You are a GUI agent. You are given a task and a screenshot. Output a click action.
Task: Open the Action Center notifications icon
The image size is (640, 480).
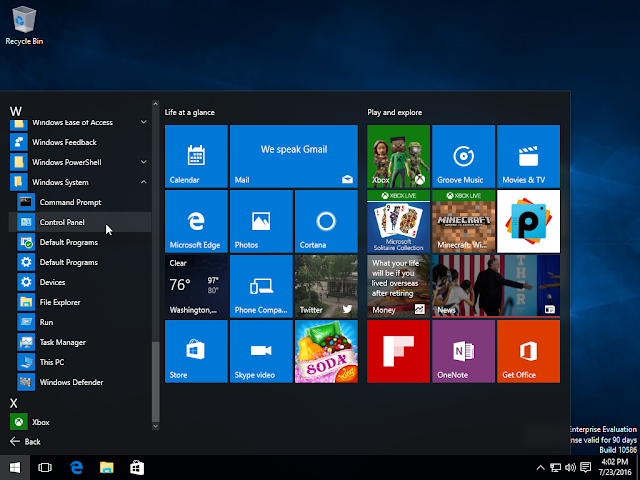pyautogui.click(x=586, y=468)
